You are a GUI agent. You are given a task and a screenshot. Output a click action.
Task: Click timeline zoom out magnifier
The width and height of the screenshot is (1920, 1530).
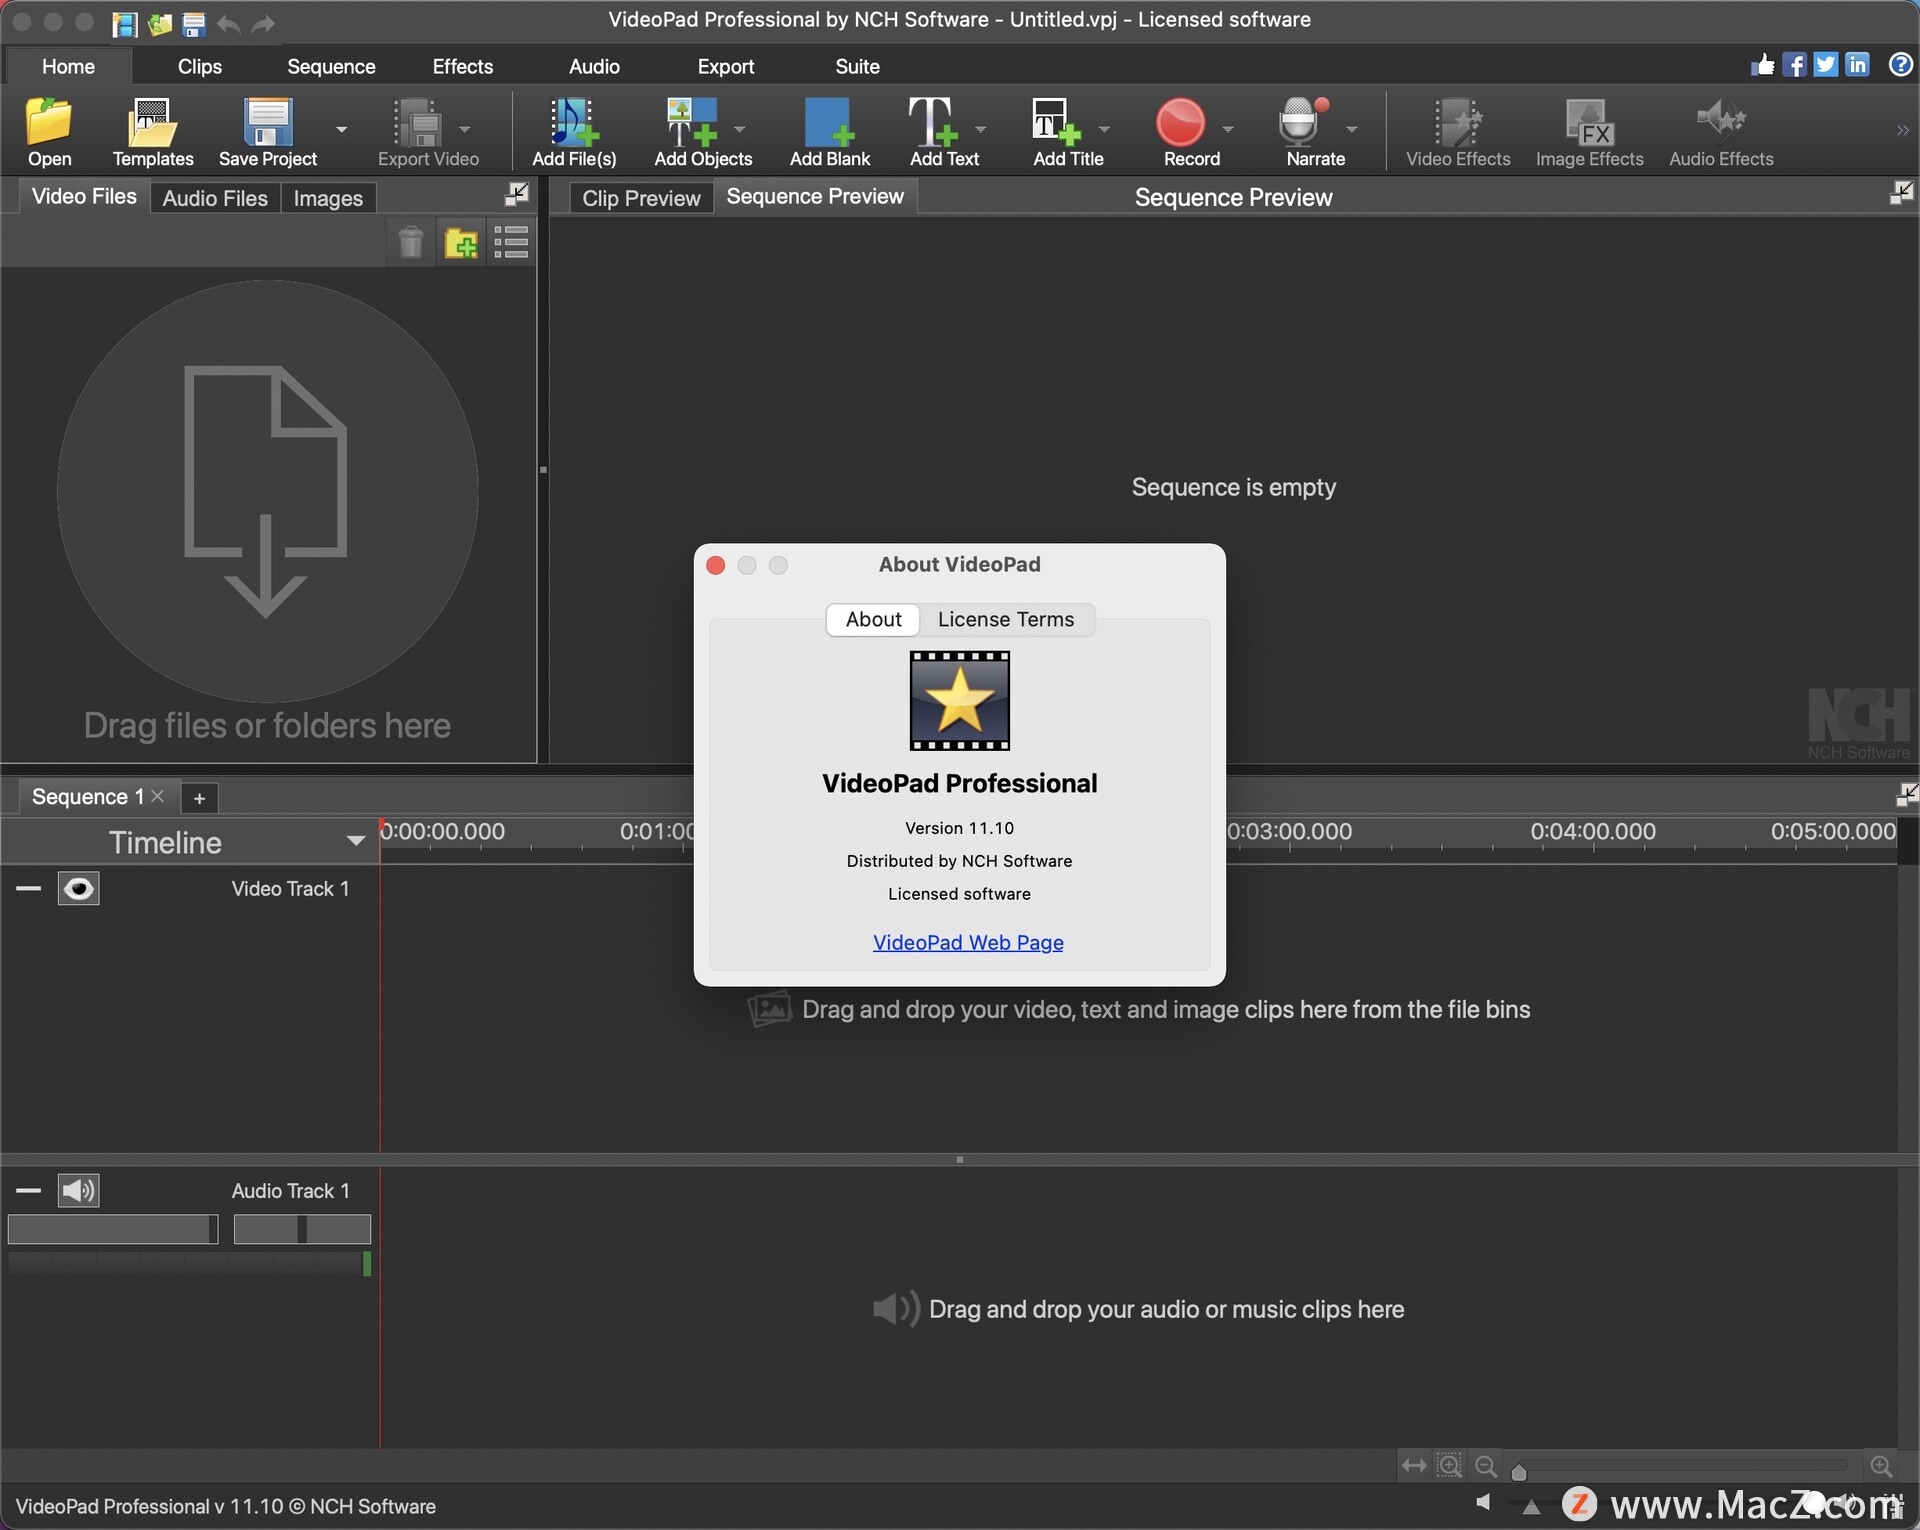[x=1486, y=1466]
